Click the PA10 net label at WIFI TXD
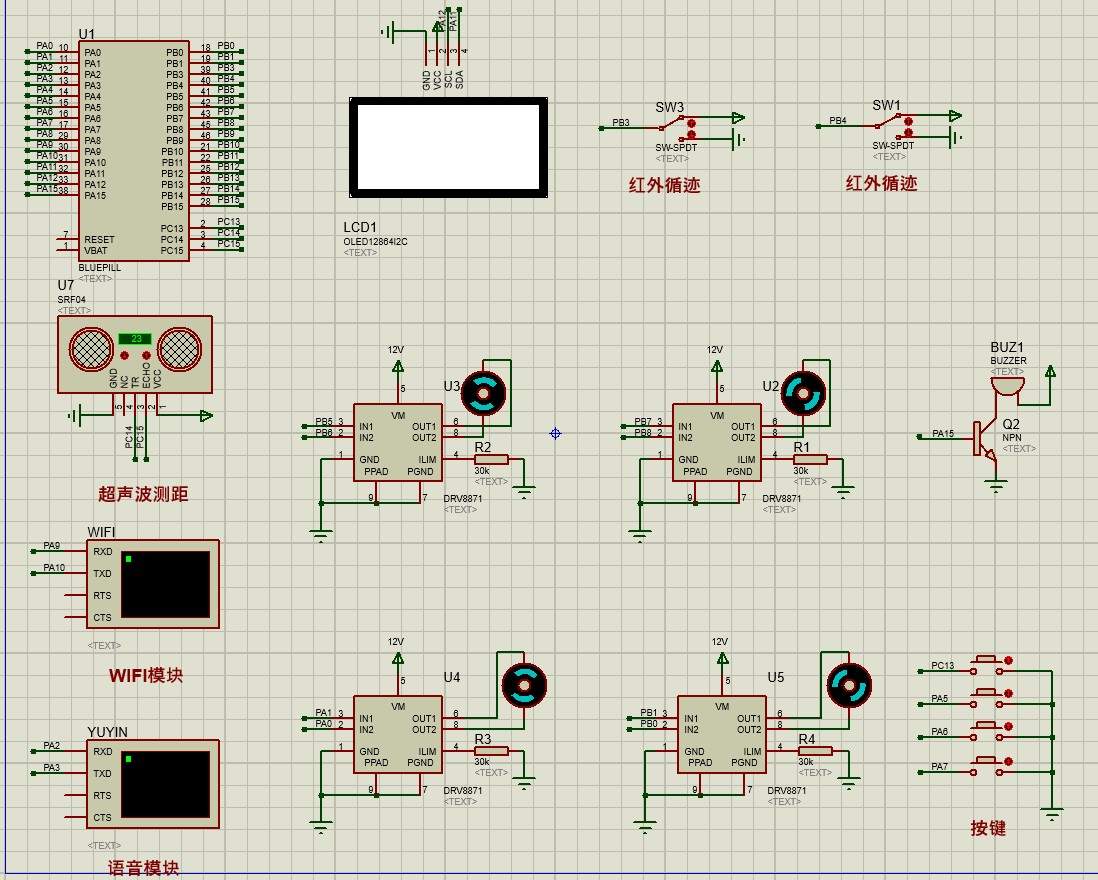This screenshot has width=1098, height=880. click(54, 568)
